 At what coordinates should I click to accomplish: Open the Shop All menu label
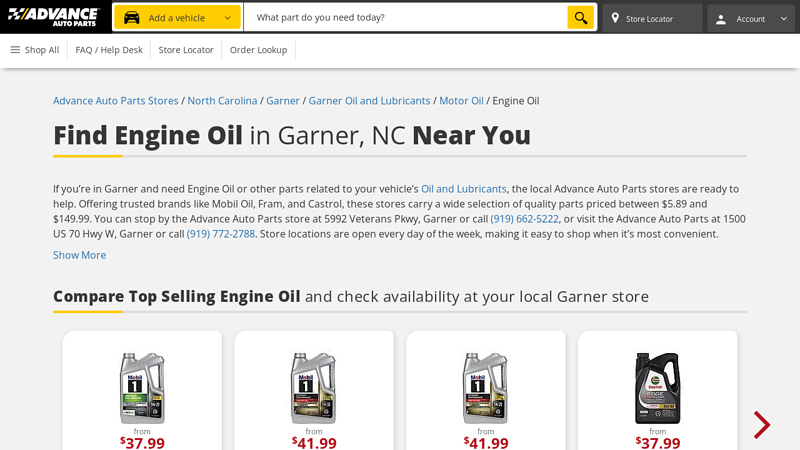[42, 50]
